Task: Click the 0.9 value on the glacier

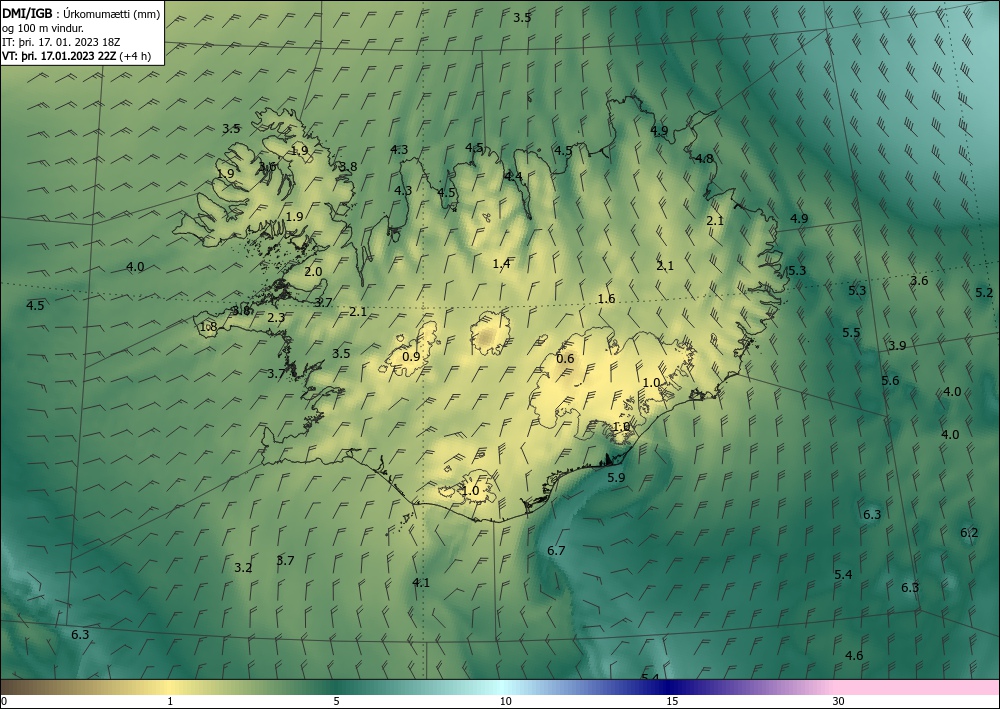Action: point(411,356)
